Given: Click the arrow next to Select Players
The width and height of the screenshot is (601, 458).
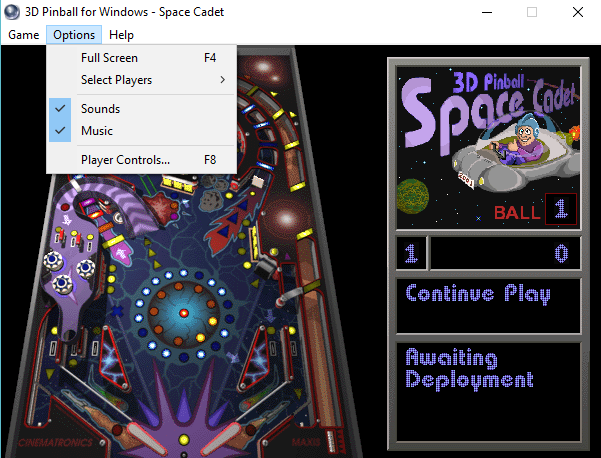Looking at the screenshot, I should (x=222, y=80).
